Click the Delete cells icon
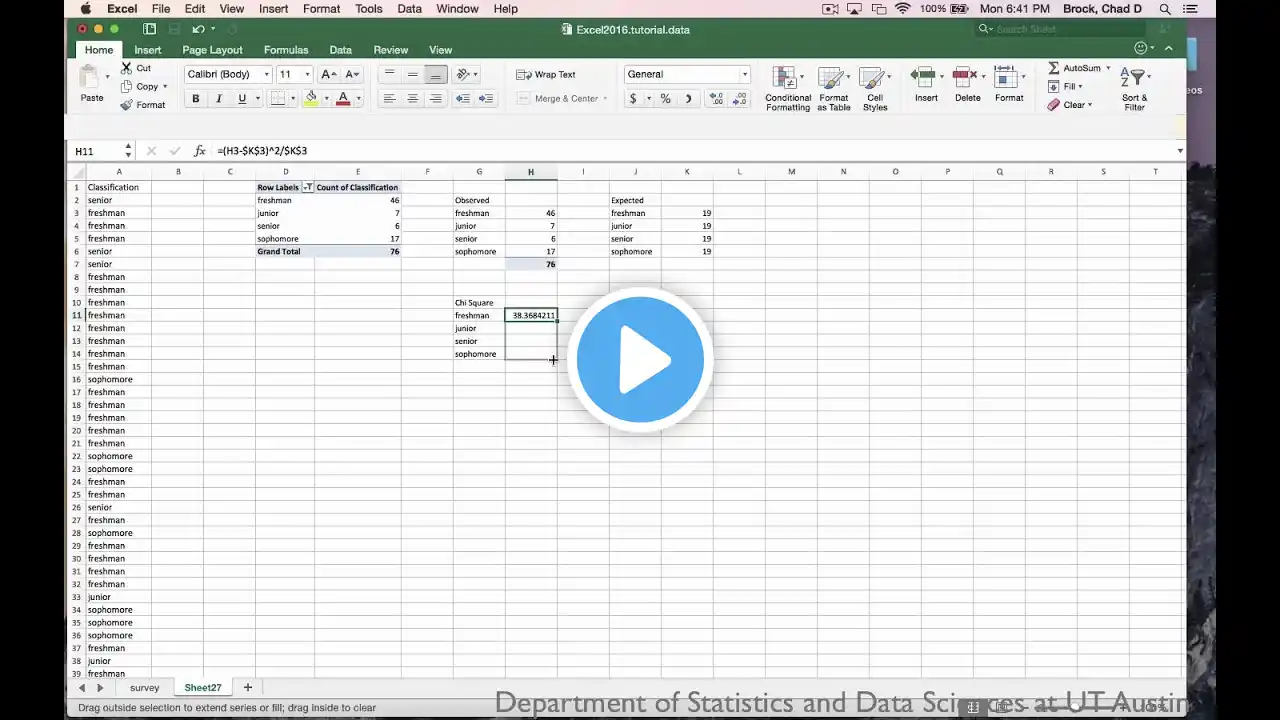 tap(967, 78)
